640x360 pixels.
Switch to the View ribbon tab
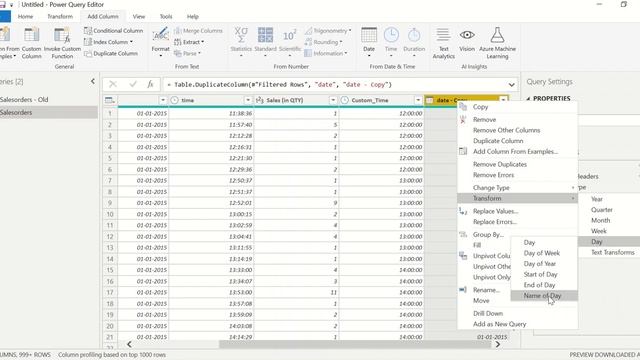pos(139,17)
